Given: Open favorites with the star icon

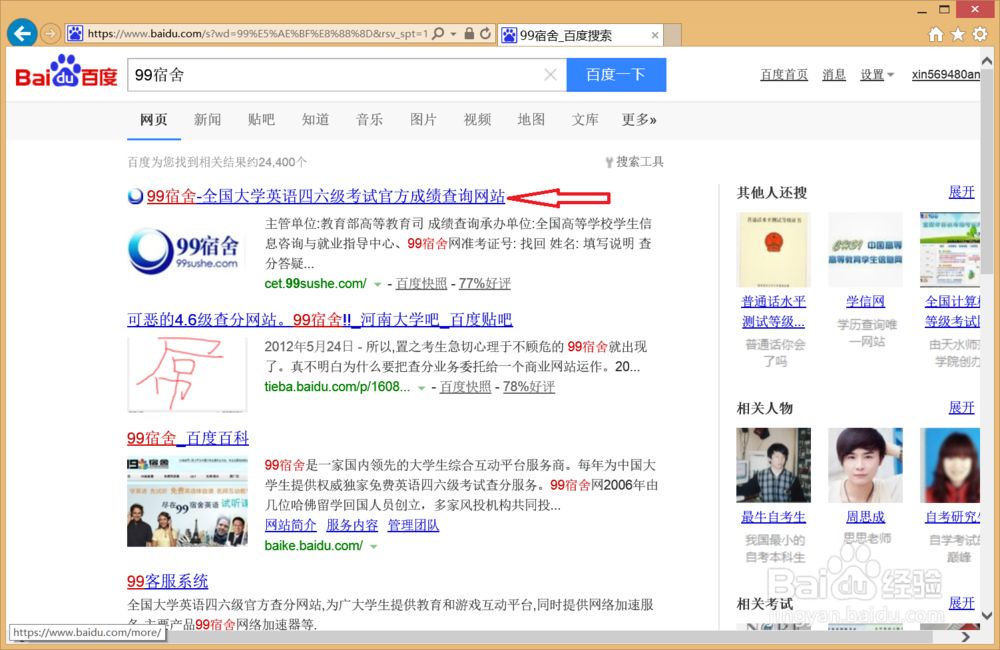Looking at the screenshot, I should click(958, 34).
